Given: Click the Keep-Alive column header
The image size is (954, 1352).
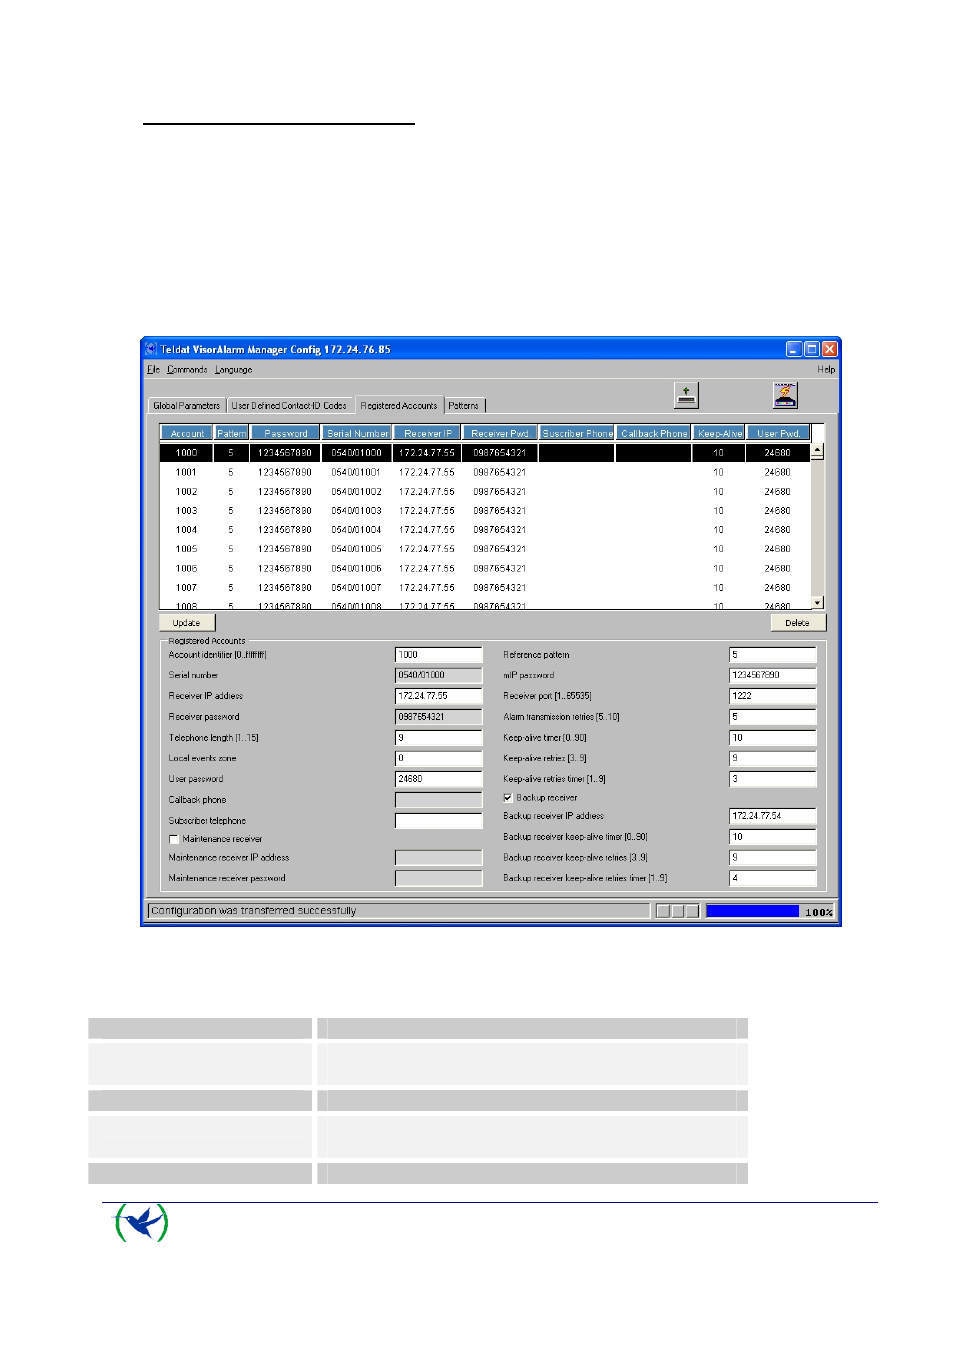Looking at the screenshot, I should [719, 433].
